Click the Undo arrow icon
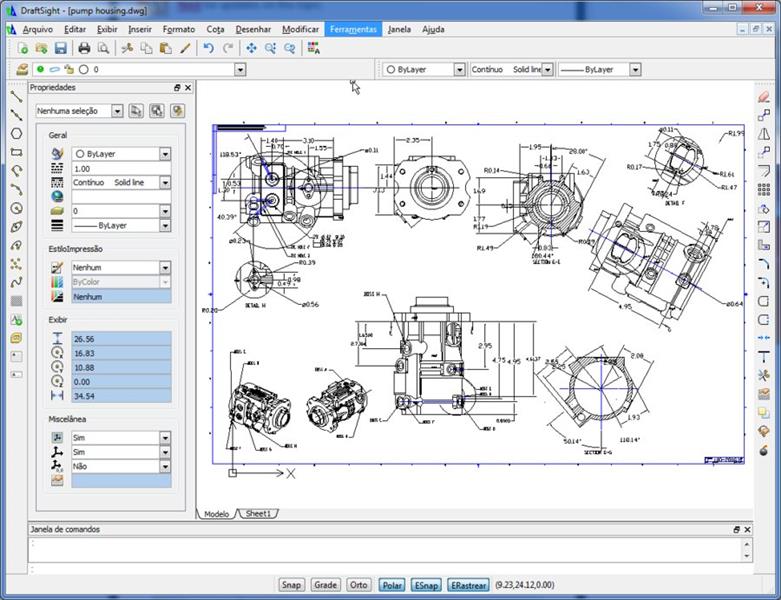 pyautogui.click(x=208, y=48)
